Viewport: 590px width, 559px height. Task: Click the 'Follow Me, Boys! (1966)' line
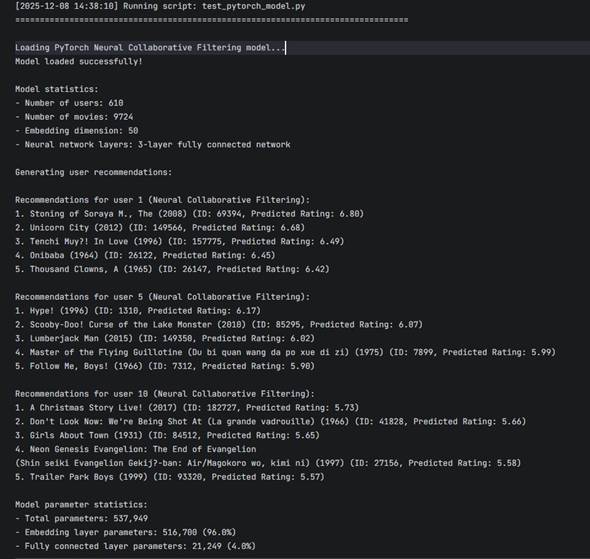pyautogui.click(x=165, y=366)
